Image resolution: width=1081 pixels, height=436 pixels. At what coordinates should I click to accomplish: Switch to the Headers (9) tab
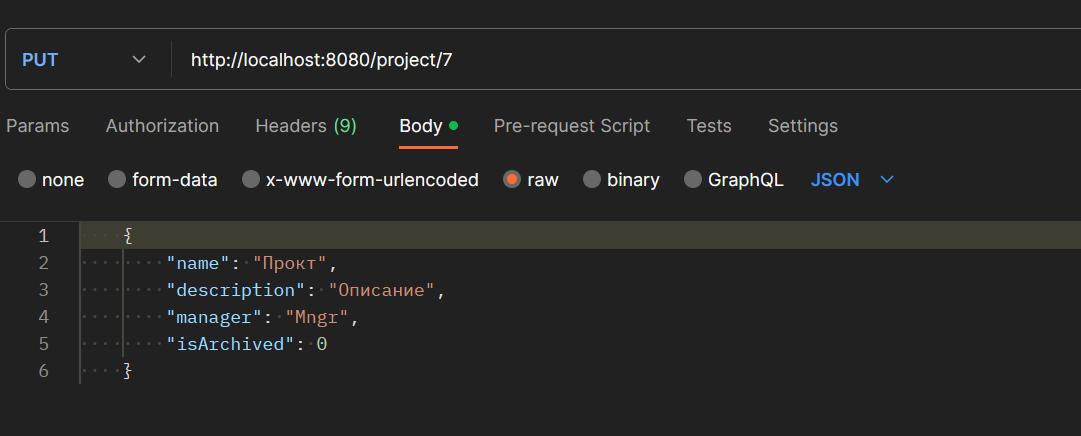tap(306, 126)
